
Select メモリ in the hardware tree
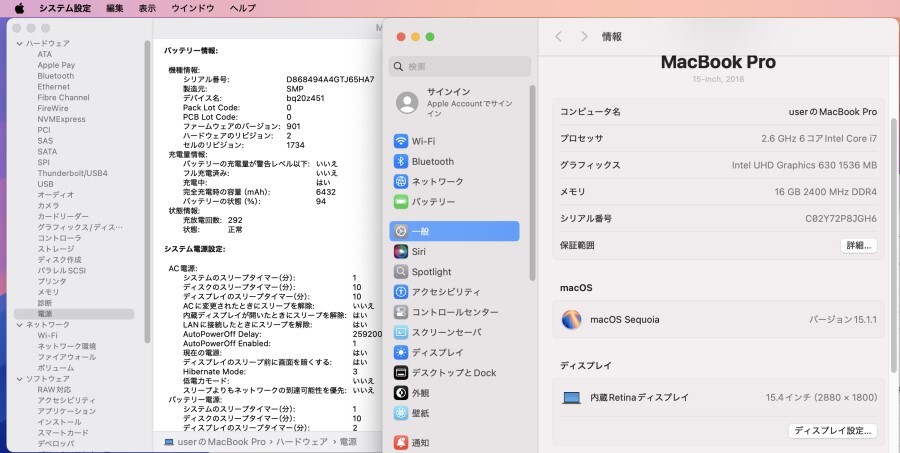[48, 292]
